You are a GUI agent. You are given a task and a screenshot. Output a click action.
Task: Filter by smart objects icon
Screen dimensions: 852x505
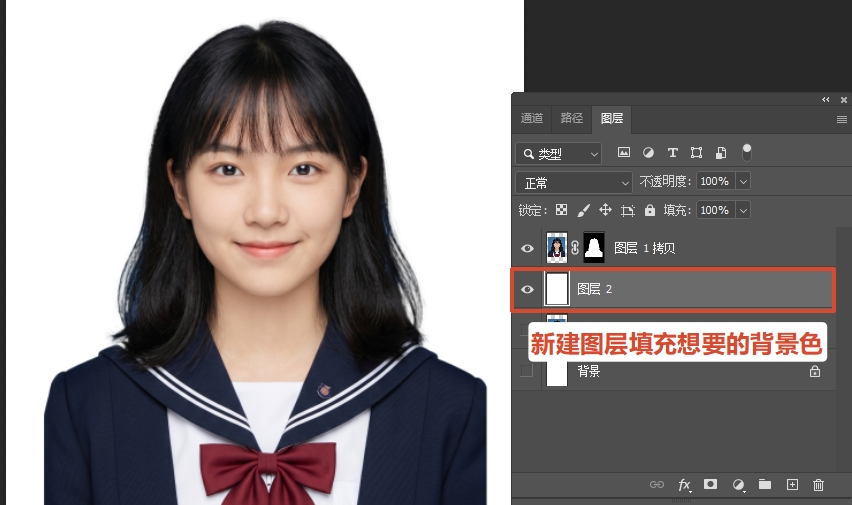721,153
